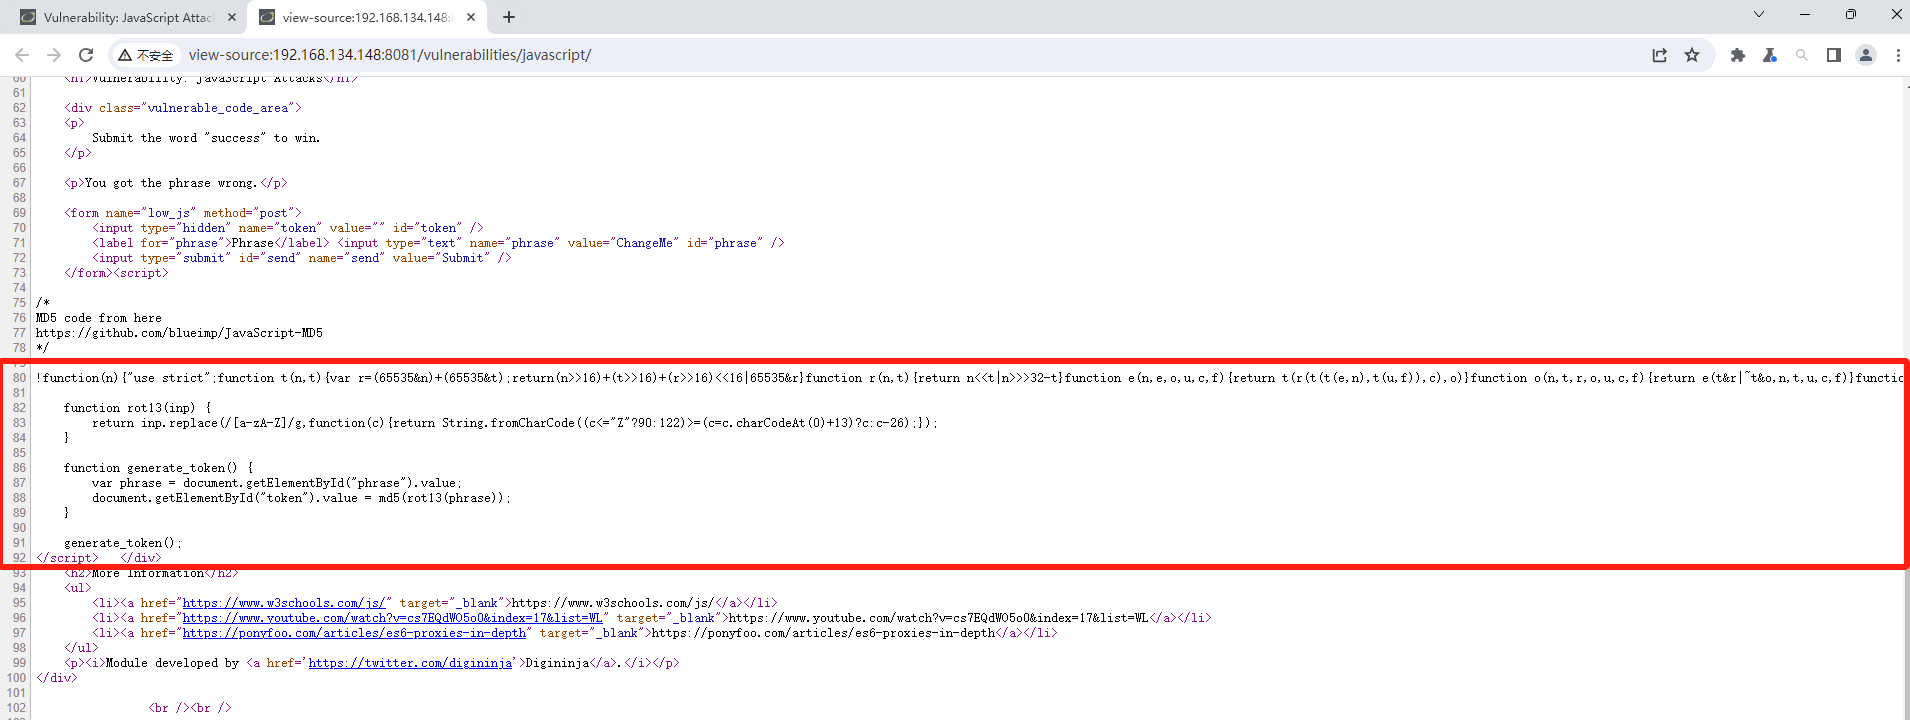Close the Vulnerability: JavaScript Attacks tab
Screen dimensions: 1910x720
232,17
